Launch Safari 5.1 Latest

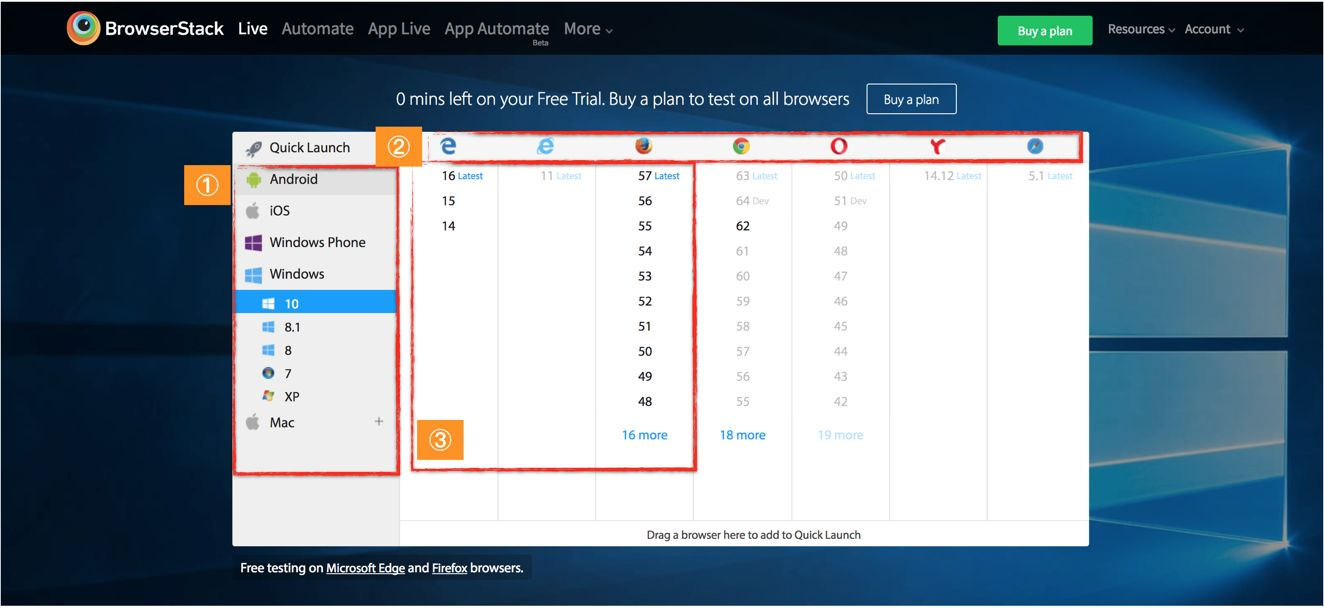pyautogui.click(x=1050, y=176)
